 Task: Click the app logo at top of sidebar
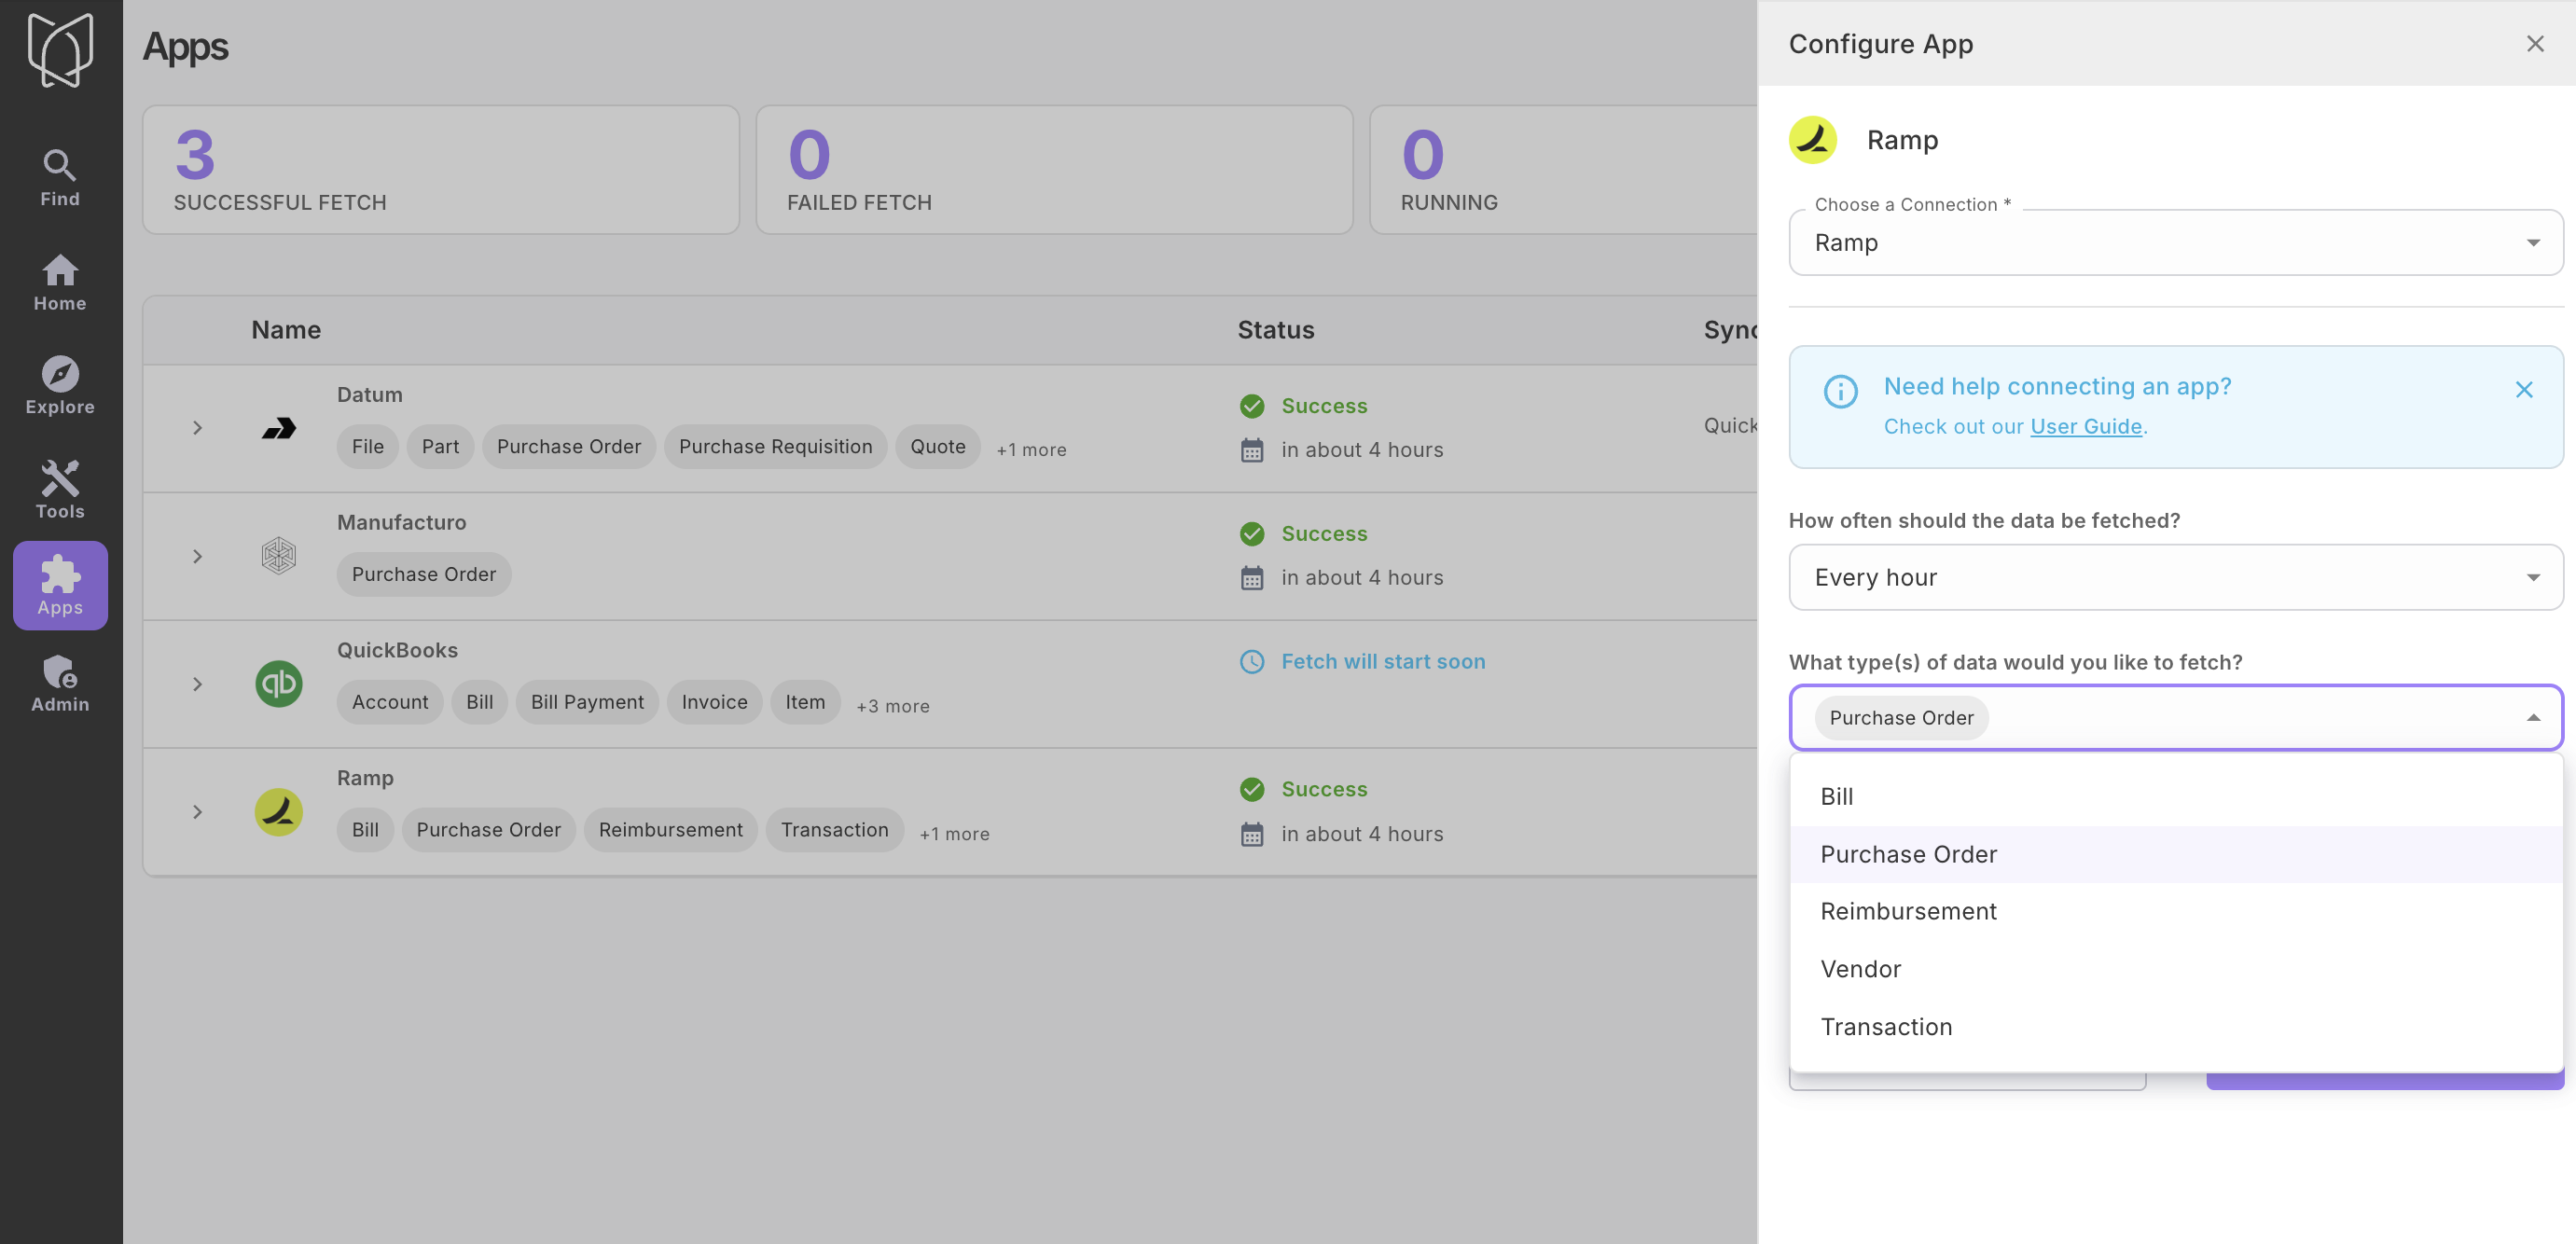click(60, 50)
